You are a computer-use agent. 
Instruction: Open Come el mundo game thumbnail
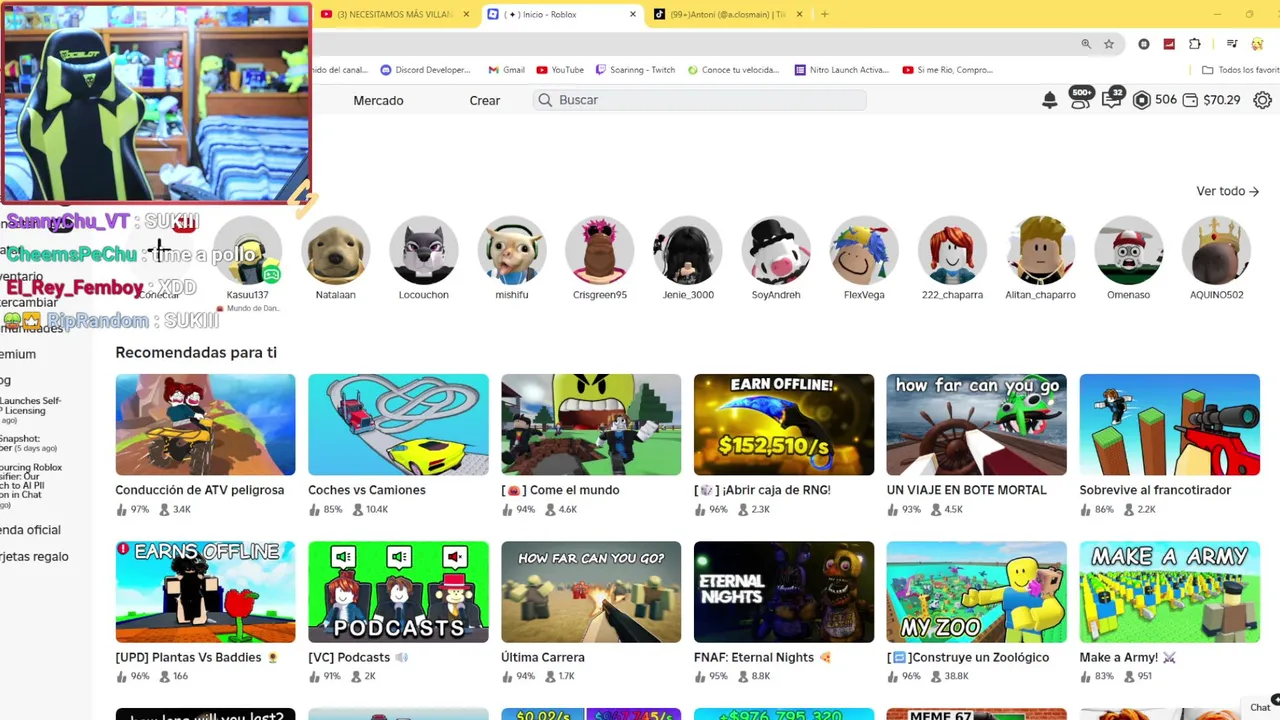tap(591, 424)
